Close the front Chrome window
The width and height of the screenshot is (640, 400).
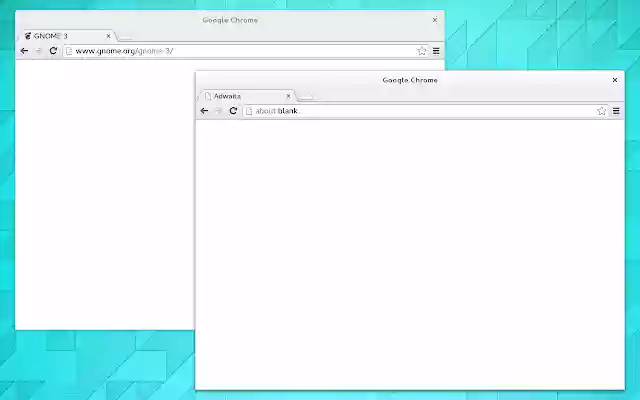(x=615, y=80)
